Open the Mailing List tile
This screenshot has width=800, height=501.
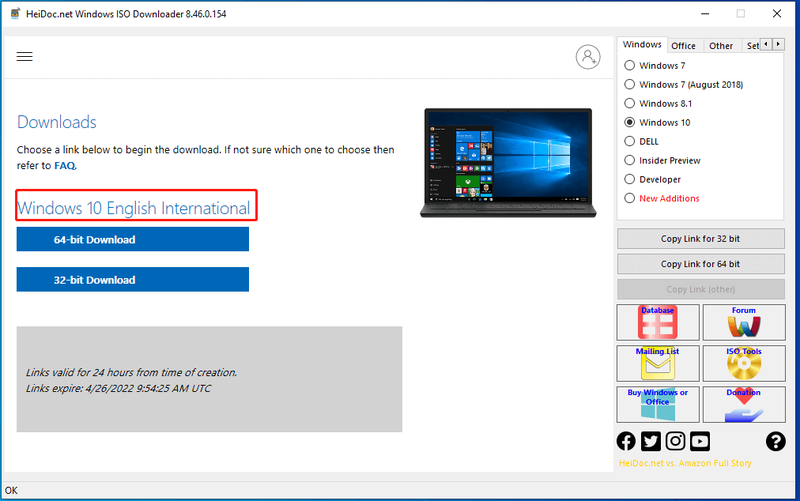(658, 363)
